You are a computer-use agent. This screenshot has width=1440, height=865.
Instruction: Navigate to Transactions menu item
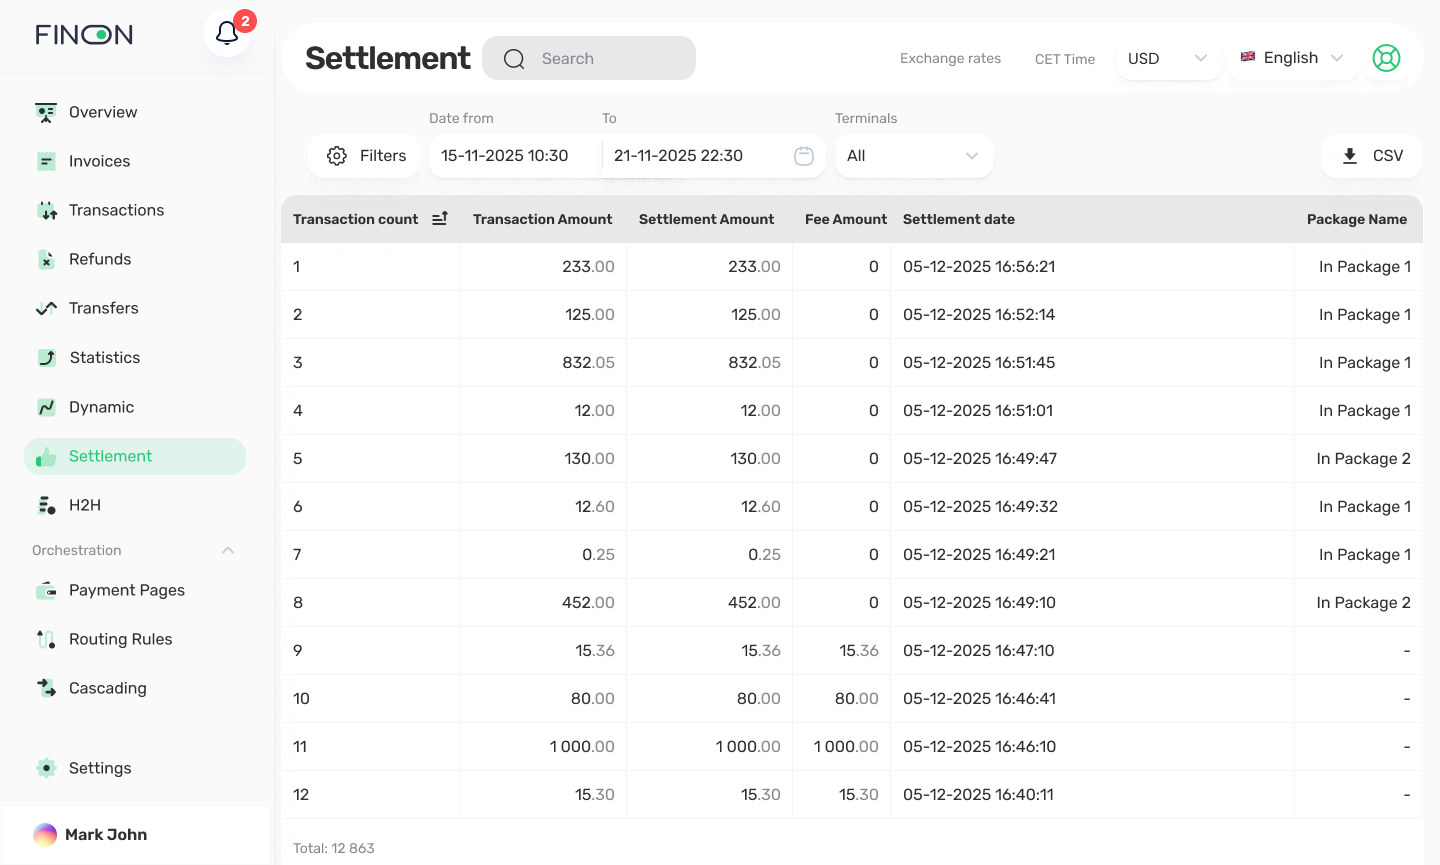[116, 210]
